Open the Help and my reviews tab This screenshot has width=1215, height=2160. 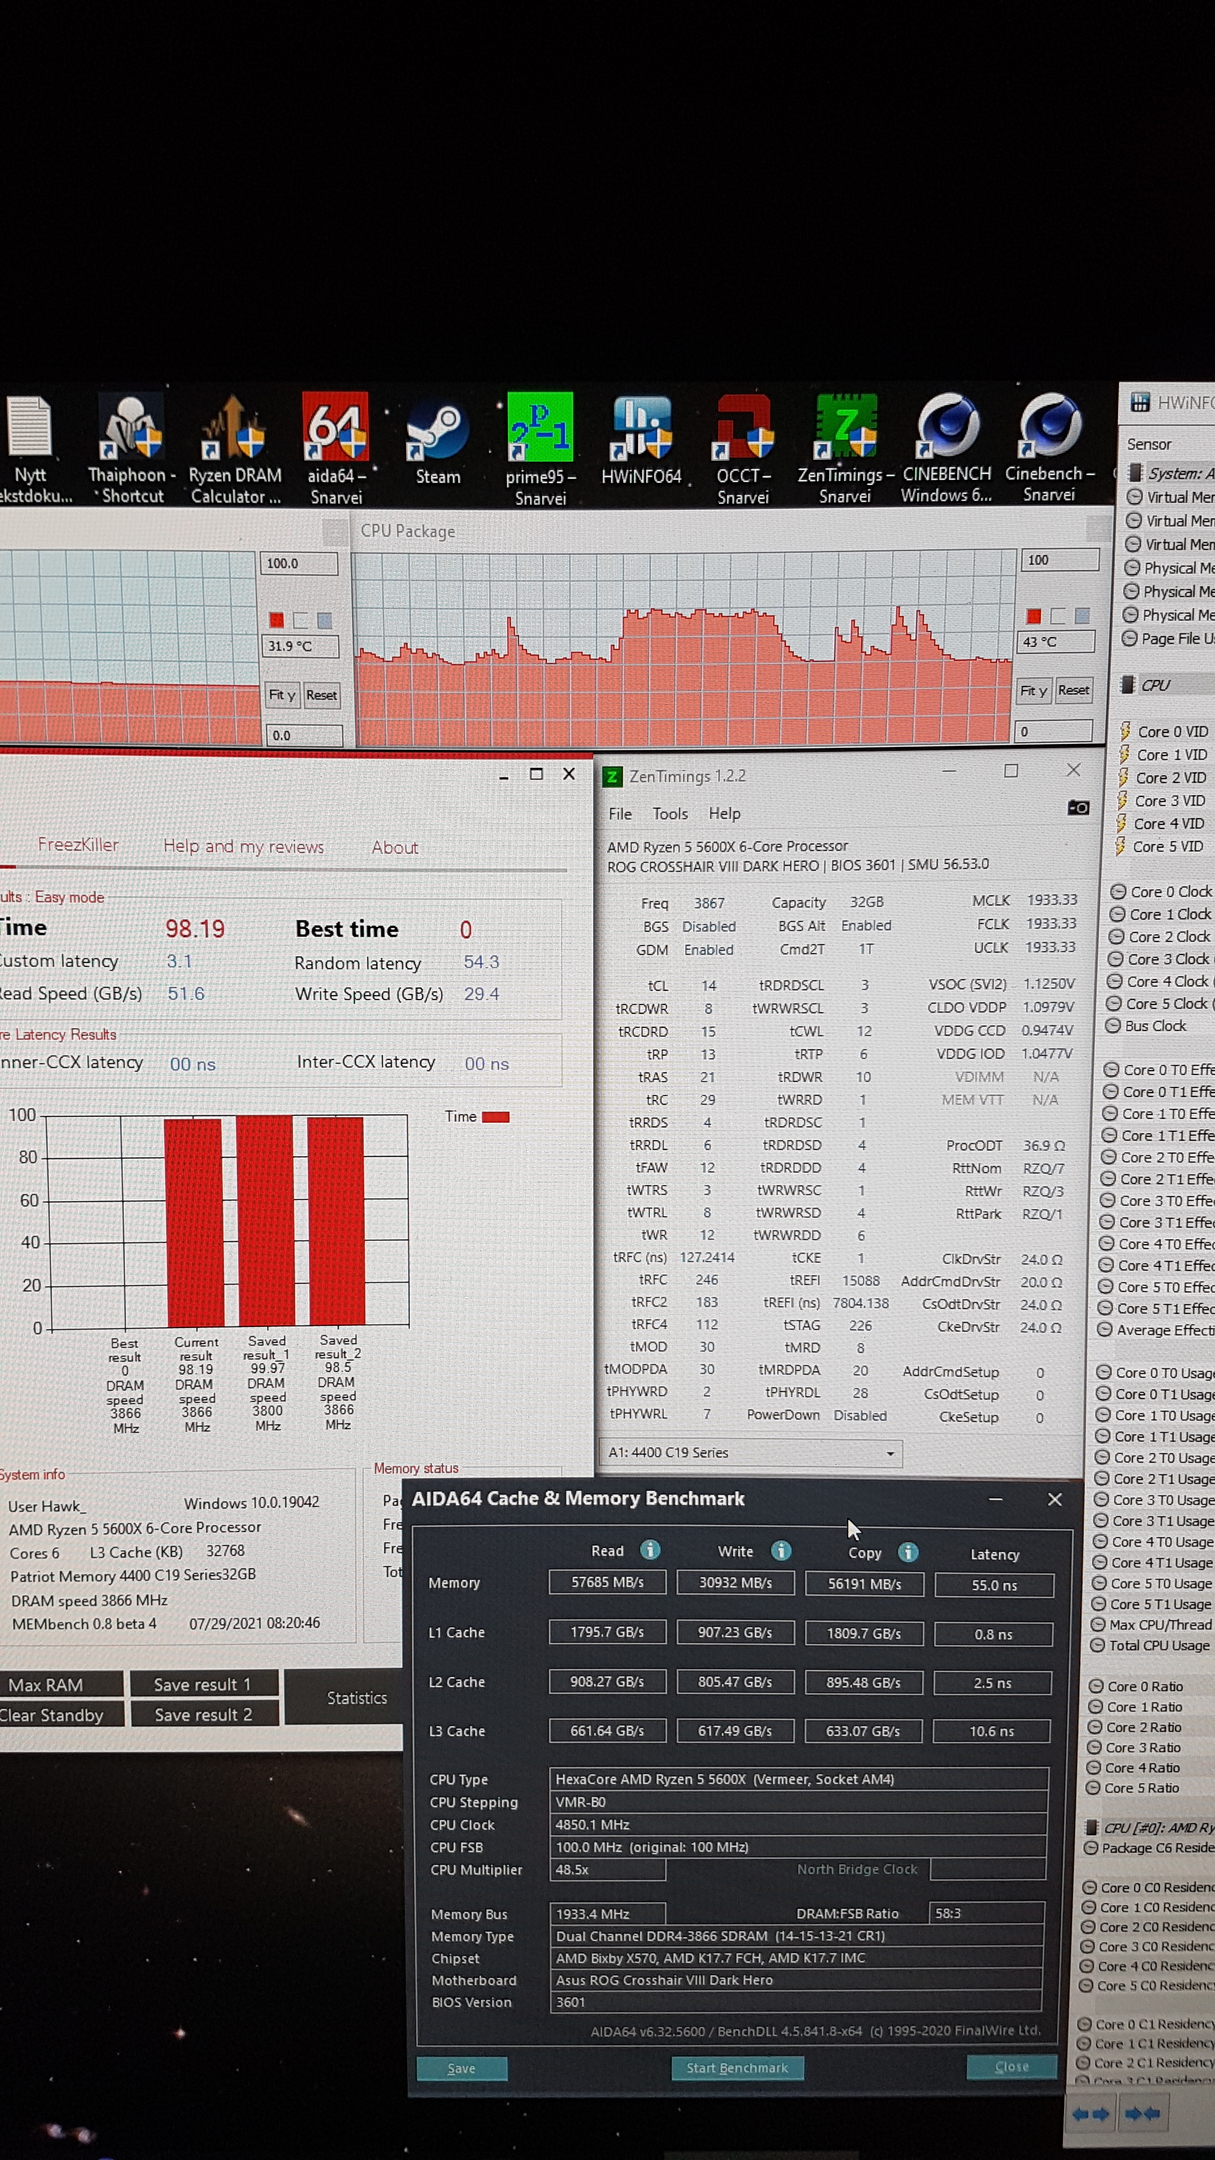pyautogui.click(x=243, y=847)
